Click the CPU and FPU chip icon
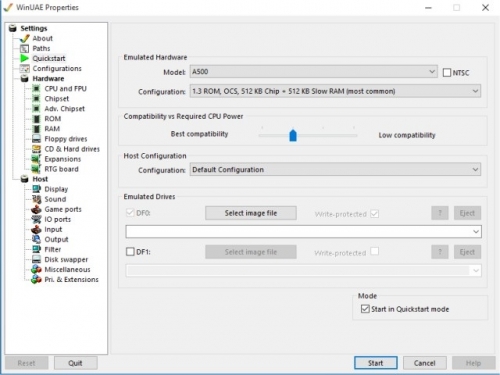The width and height of the screenshot is (500, 375). click(36, 89)
